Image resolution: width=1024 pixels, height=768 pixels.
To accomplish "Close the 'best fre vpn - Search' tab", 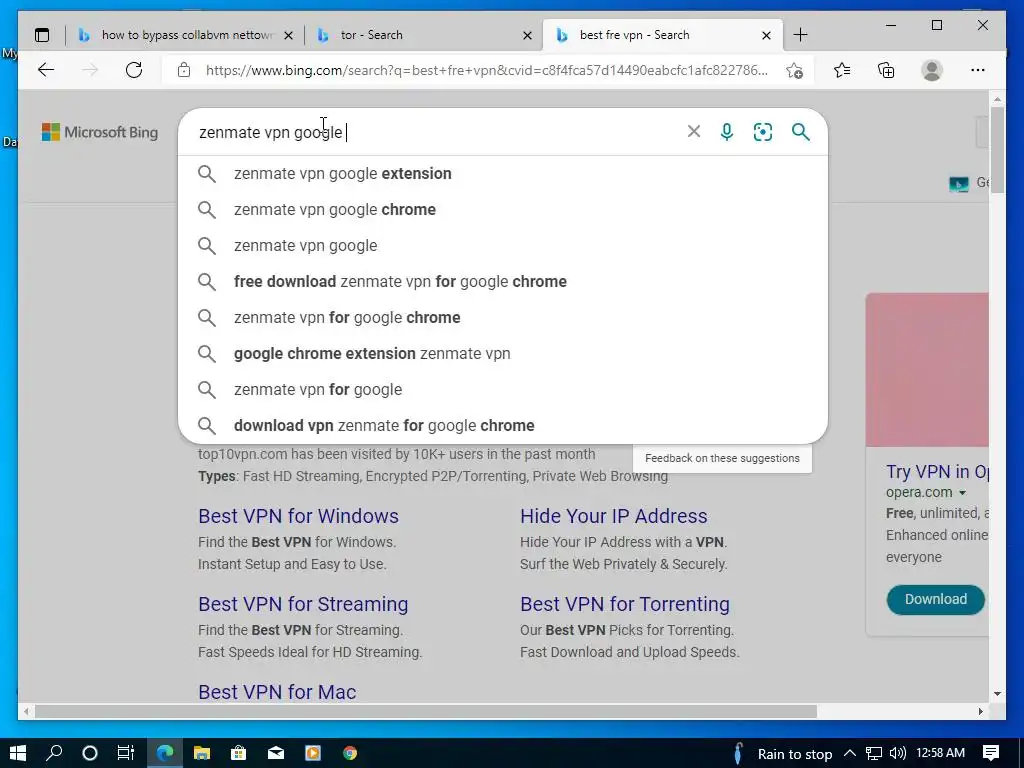I will [767, 35].
